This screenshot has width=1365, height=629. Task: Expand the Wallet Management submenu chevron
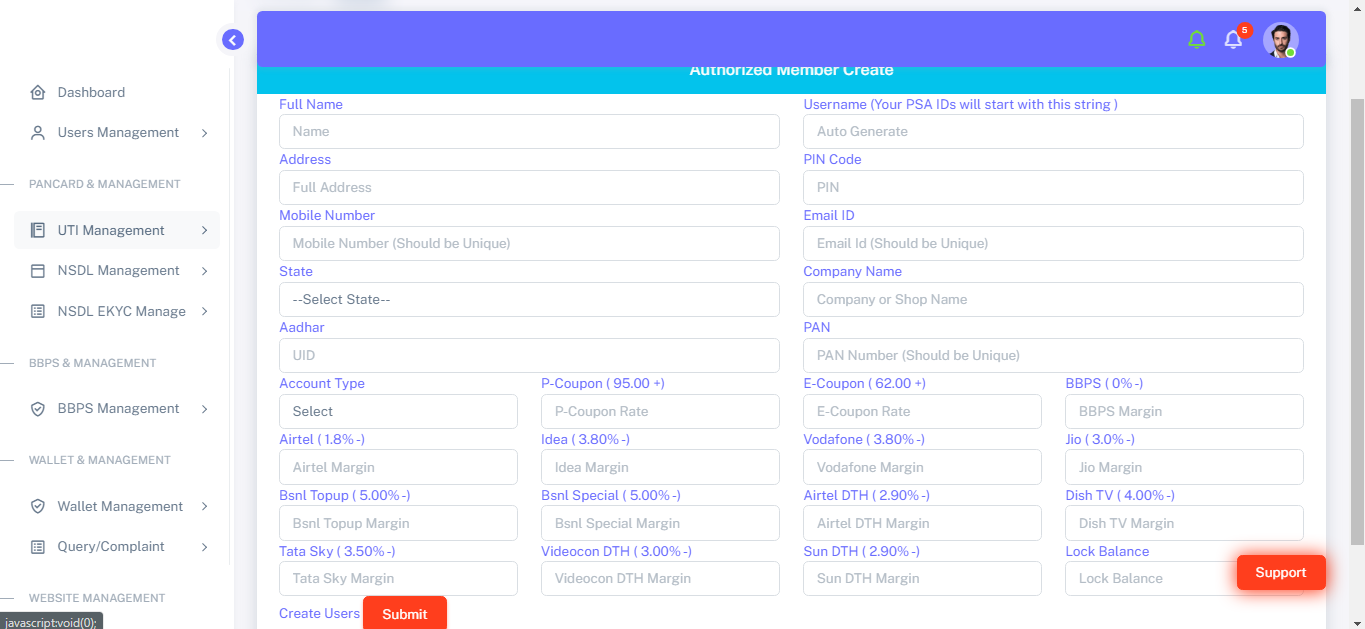click(204, 506)
